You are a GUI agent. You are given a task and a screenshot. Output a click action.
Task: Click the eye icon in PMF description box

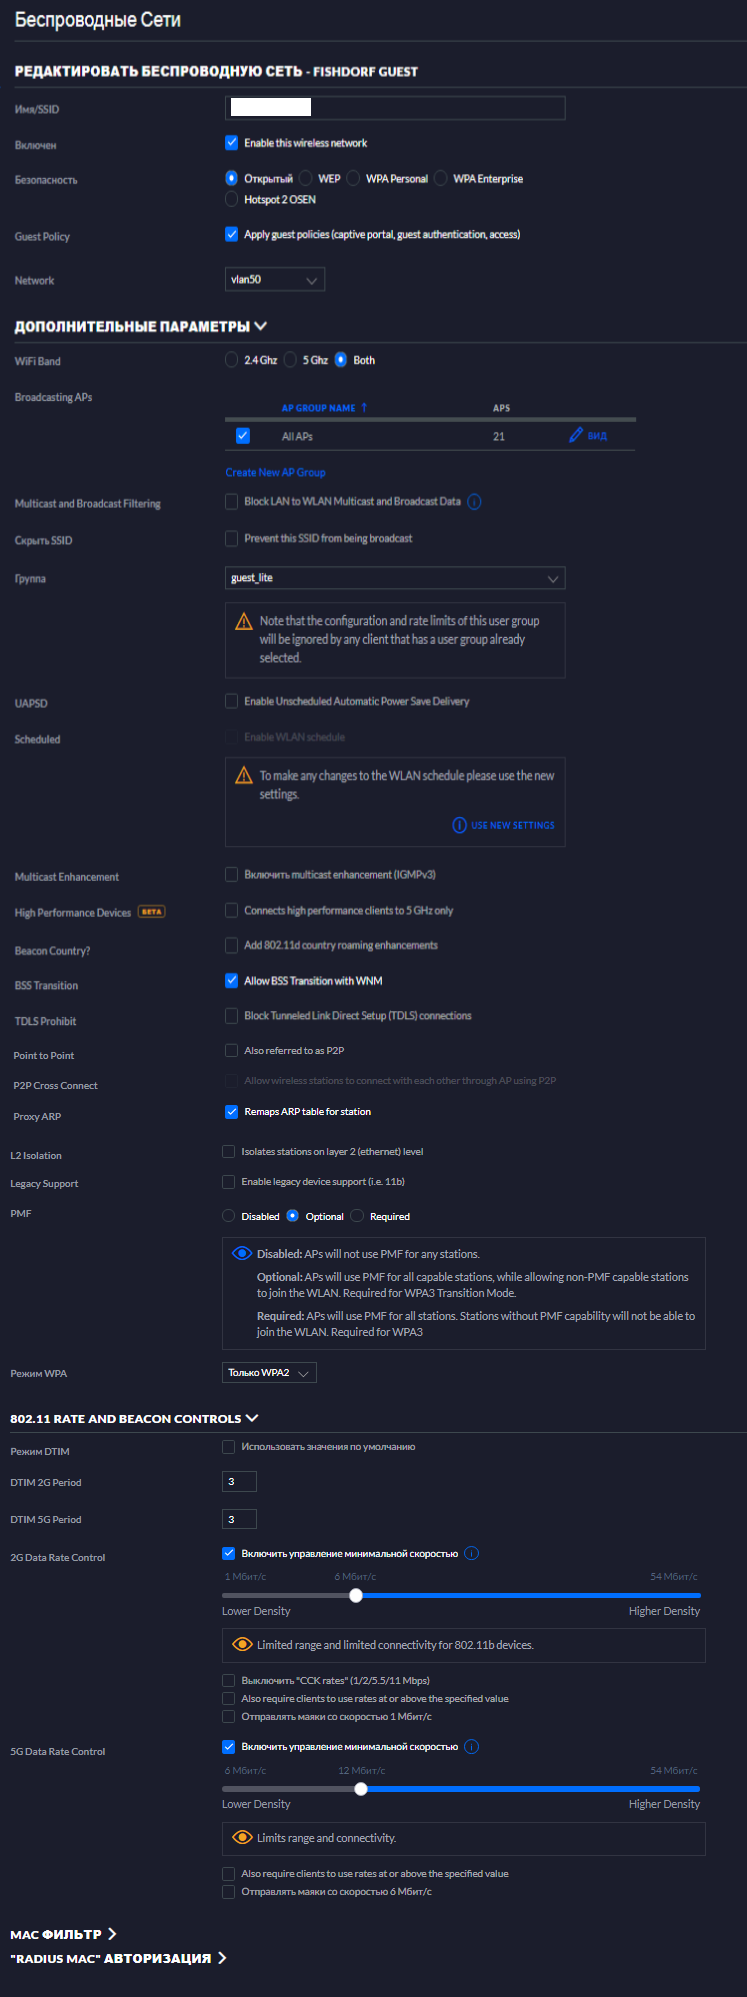(x=241, y=1253)
